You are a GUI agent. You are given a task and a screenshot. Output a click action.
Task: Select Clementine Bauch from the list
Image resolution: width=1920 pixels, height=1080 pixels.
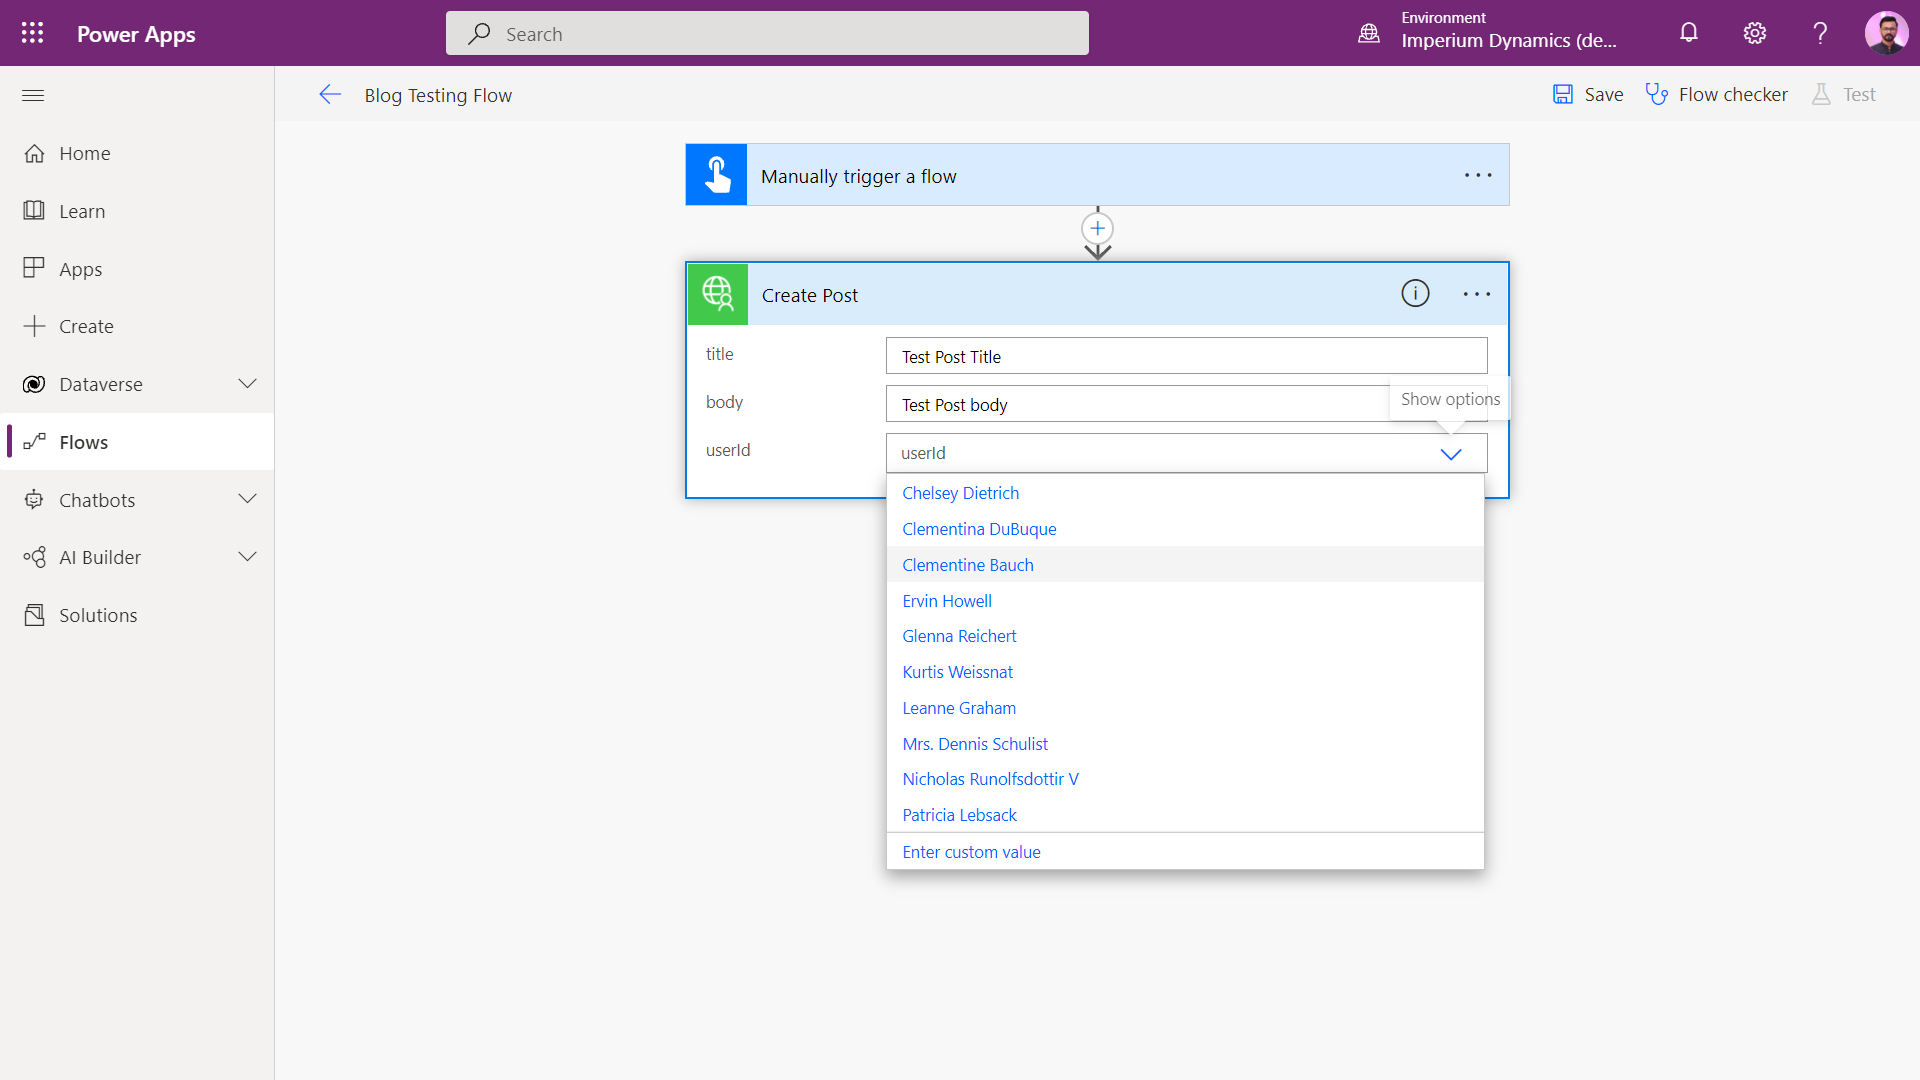point(967,565)
